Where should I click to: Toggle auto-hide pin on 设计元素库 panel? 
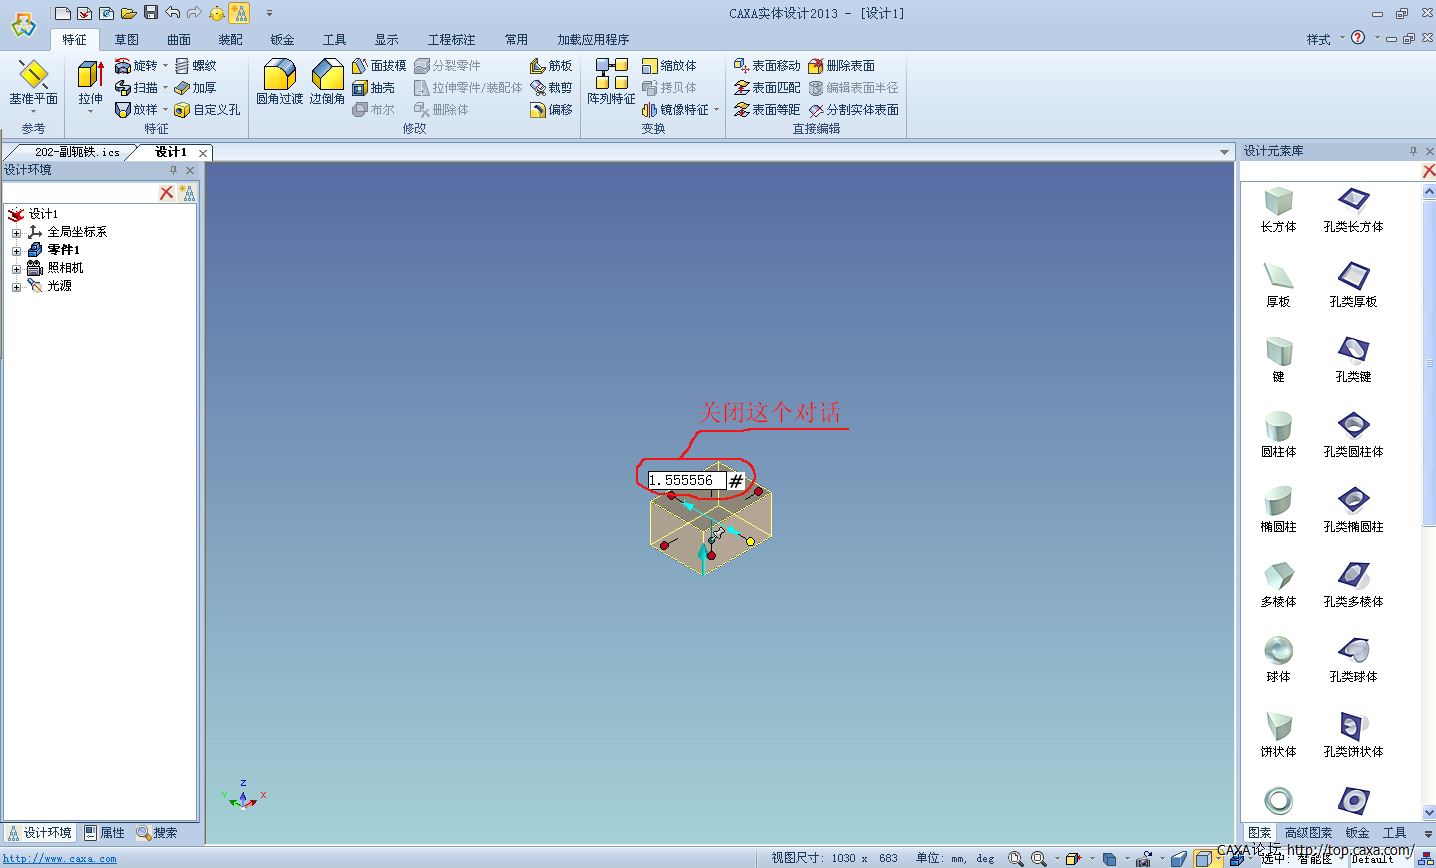point(1413,152)
